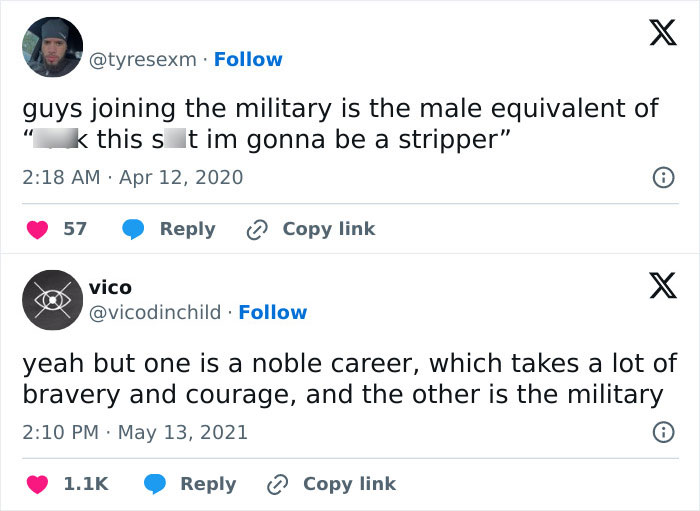
Task: Click tyresexm's profile photo
Action: click(52, 47)
